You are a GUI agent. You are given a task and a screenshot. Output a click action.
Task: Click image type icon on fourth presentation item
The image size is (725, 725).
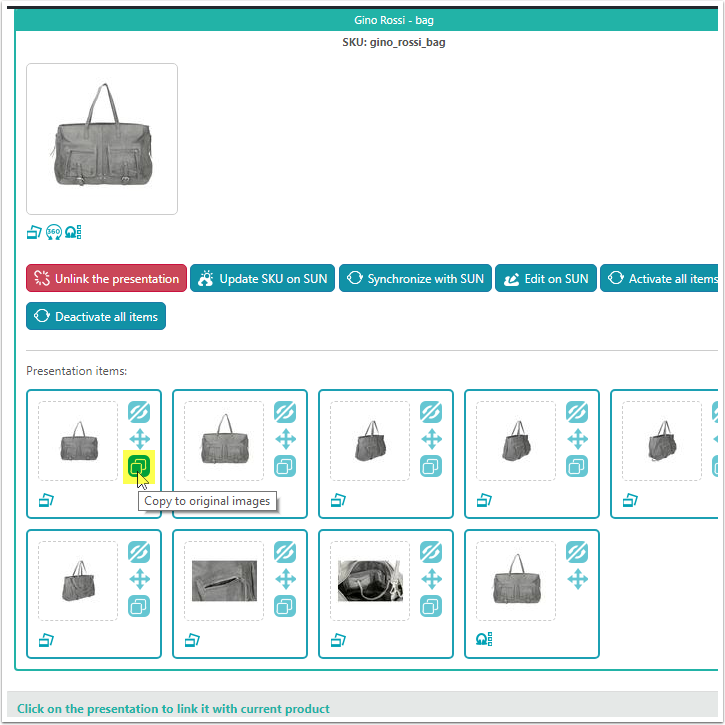click(484, 500)
